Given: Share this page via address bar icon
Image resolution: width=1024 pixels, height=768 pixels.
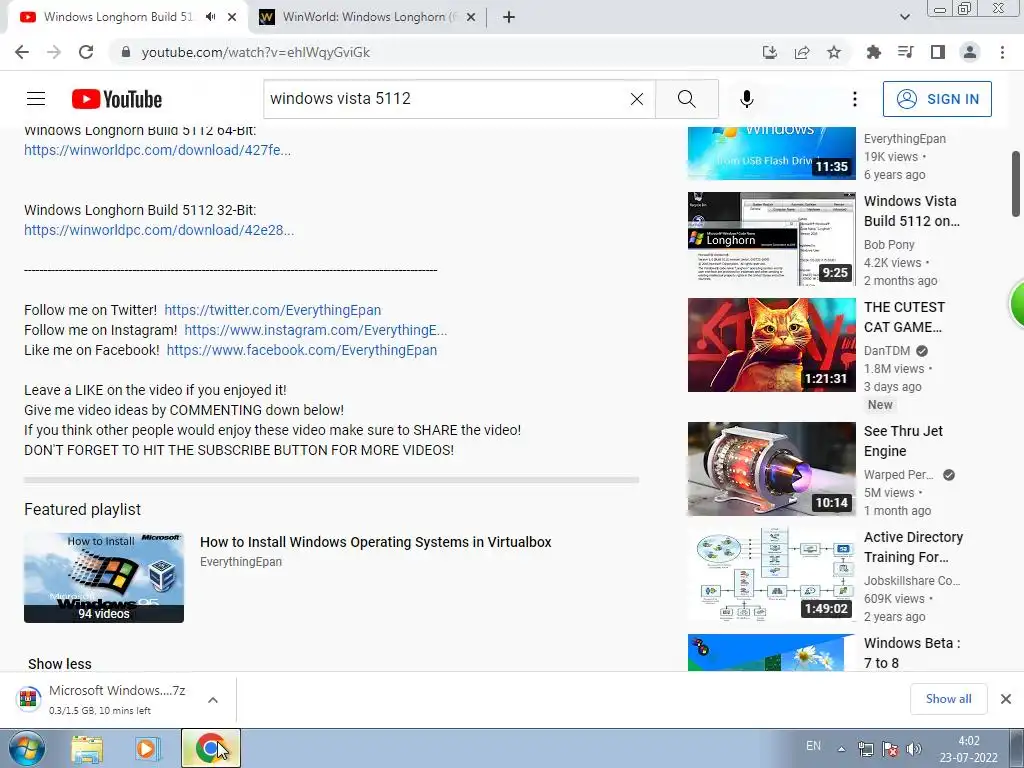Looking at the screenshot, I should pos(802,52).
